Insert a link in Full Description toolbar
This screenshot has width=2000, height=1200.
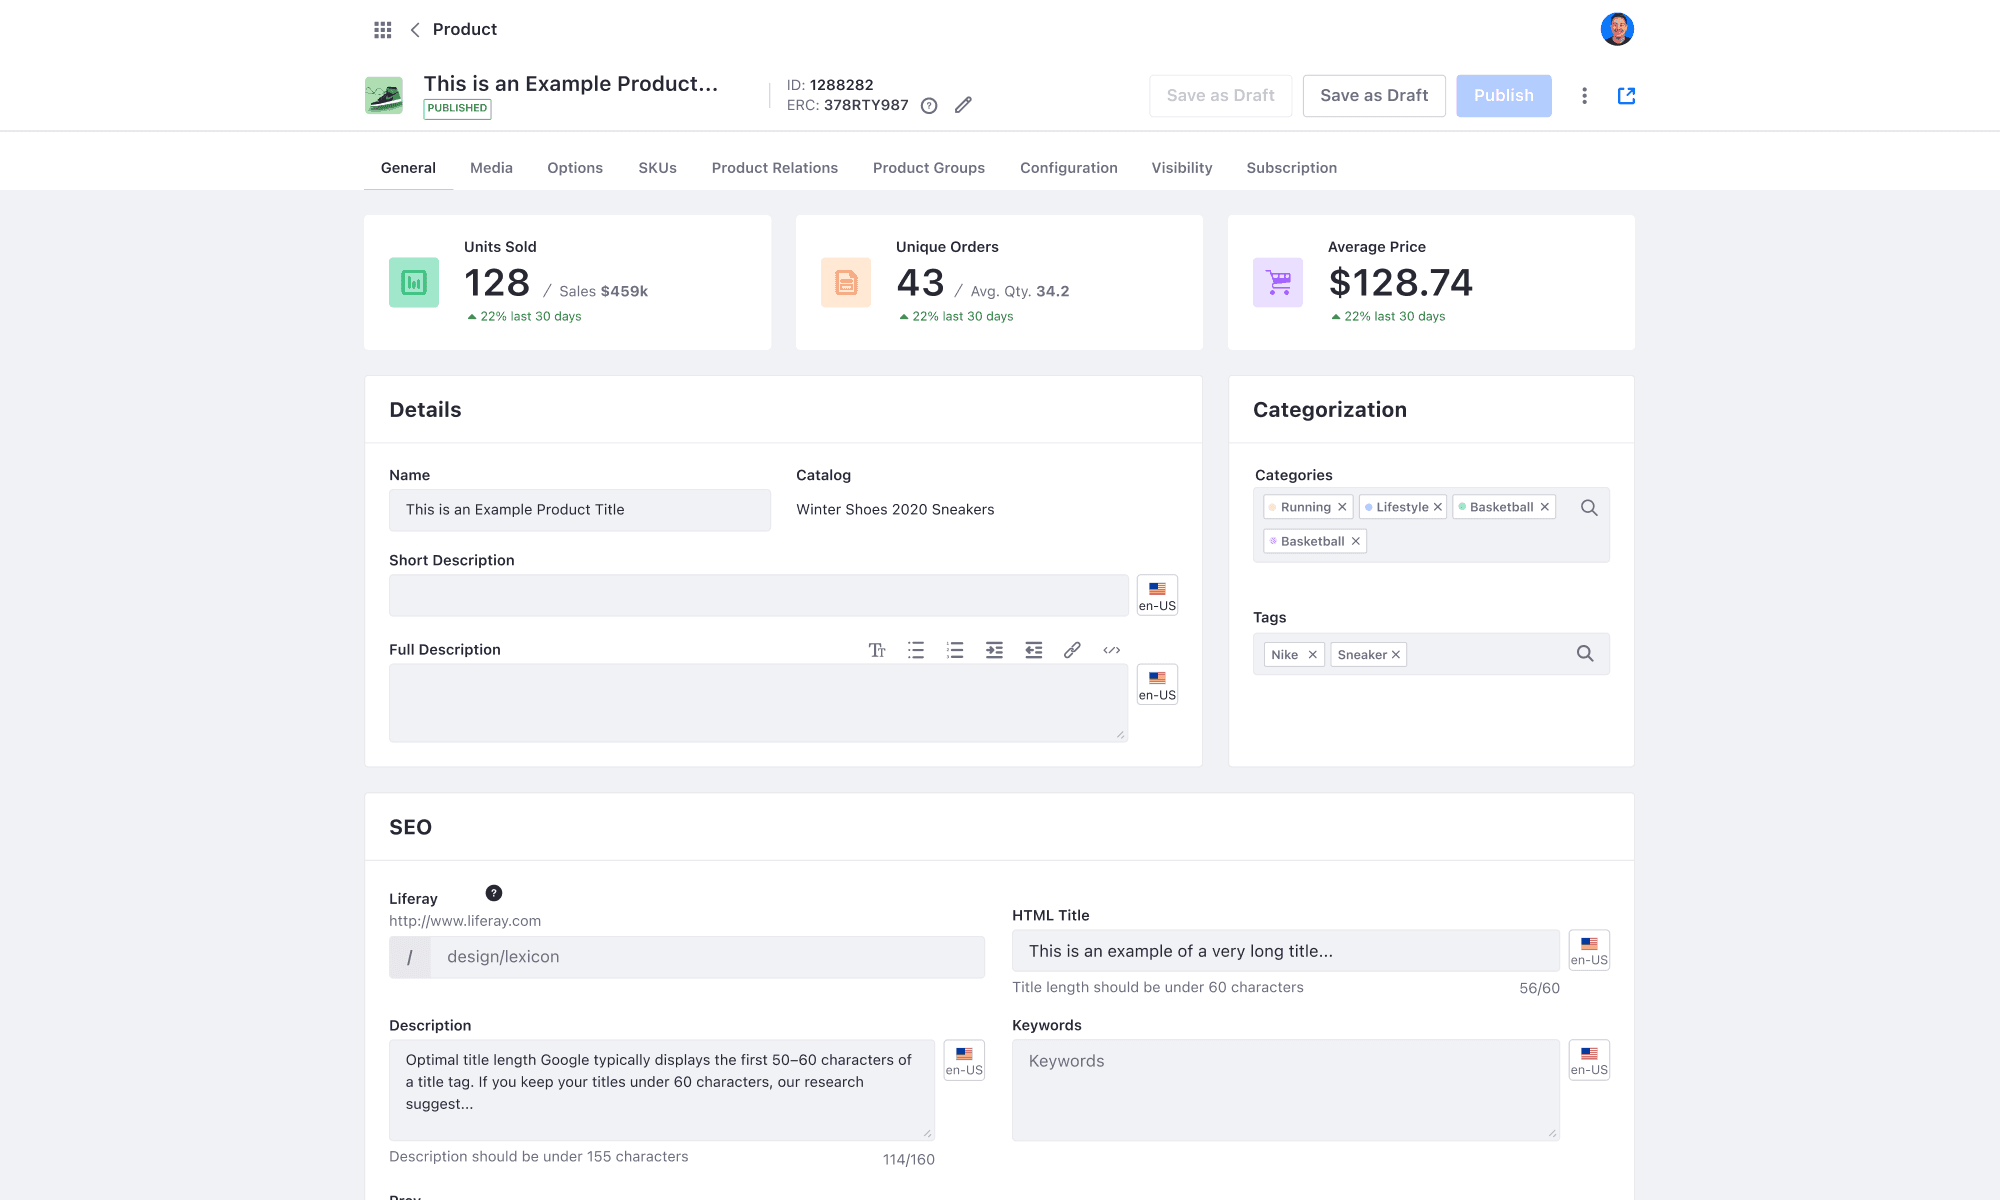1072,650
